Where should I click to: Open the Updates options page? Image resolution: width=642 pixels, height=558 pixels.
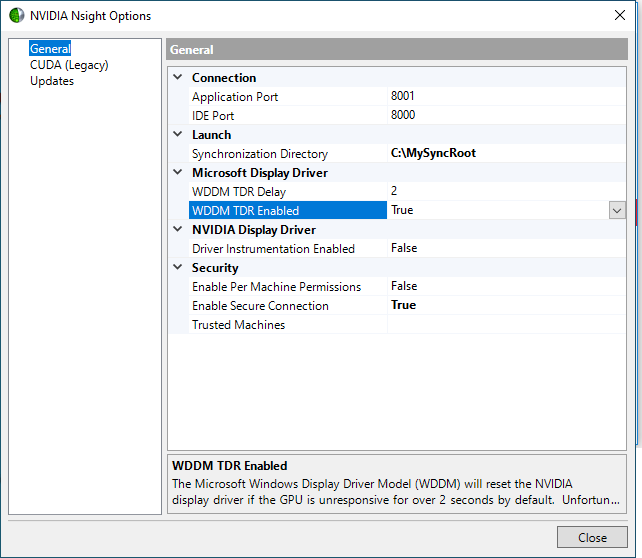(52, 81)
